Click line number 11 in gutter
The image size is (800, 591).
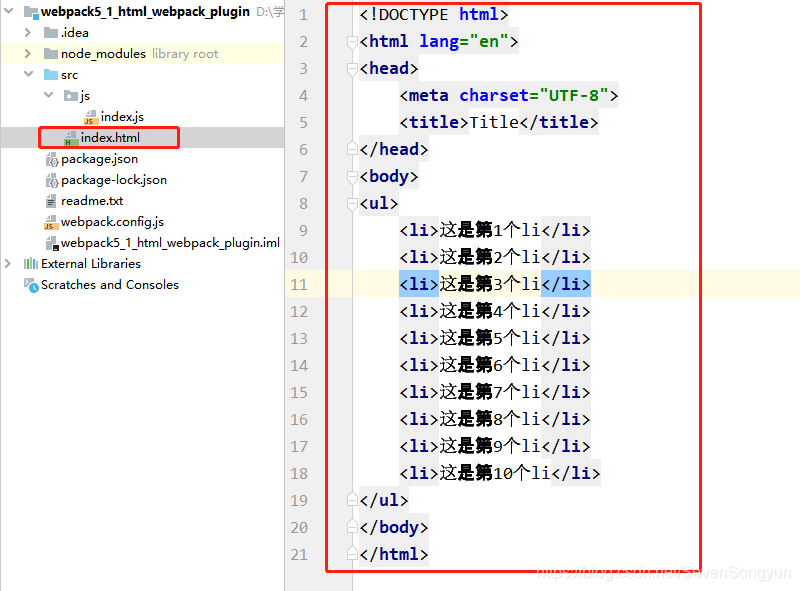point(299,284)
